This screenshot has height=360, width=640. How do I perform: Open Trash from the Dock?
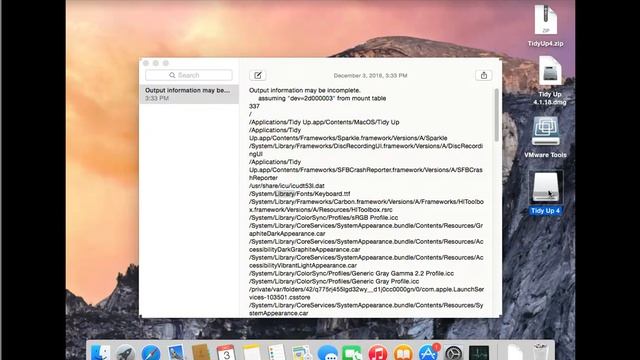(540, 353)
